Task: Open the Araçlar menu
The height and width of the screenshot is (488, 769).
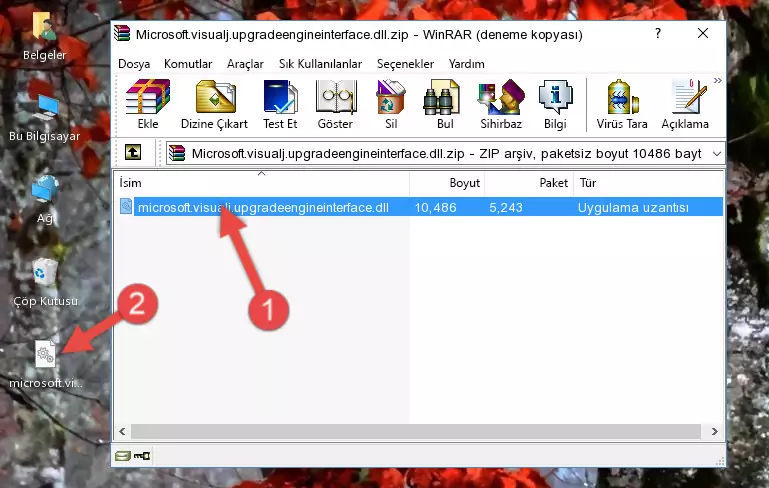Action: pyautogui.click(x=245, y=64)
